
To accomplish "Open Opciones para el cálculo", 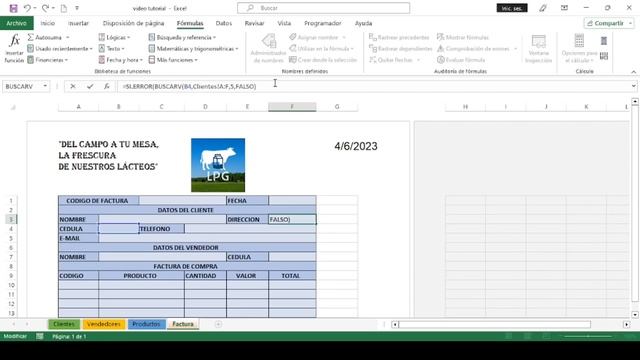I will pos(579,49).
